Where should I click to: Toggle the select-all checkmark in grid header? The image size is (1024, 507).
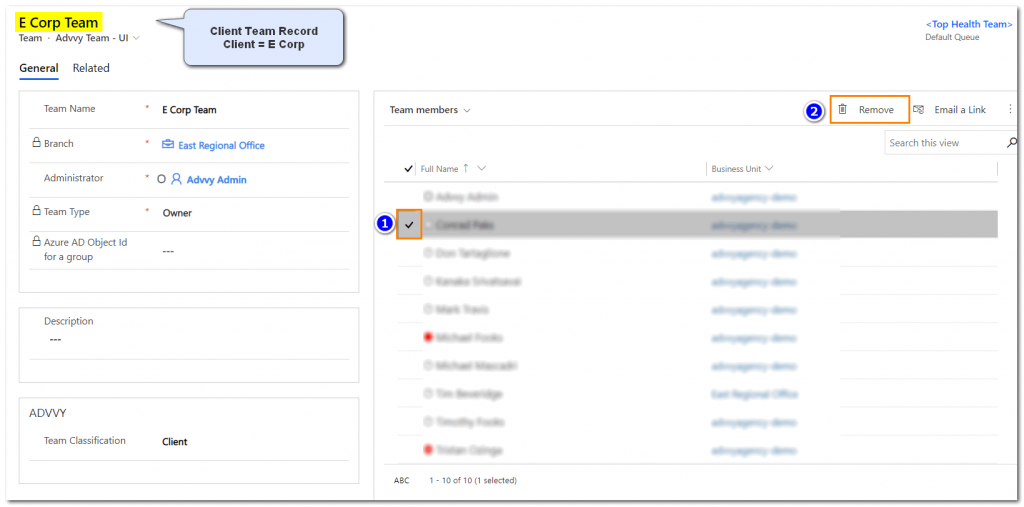(x=408, y=169)
